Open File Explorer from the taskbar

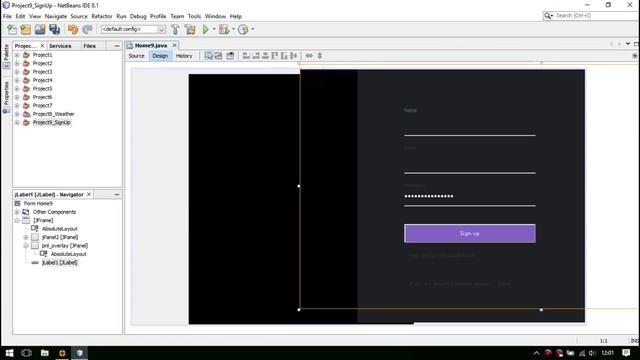coord(44,353)
